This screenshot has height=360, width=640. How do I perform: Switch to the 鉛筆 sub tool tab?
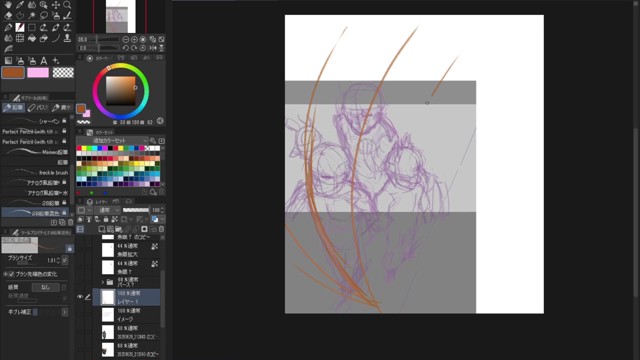(13, 108)
